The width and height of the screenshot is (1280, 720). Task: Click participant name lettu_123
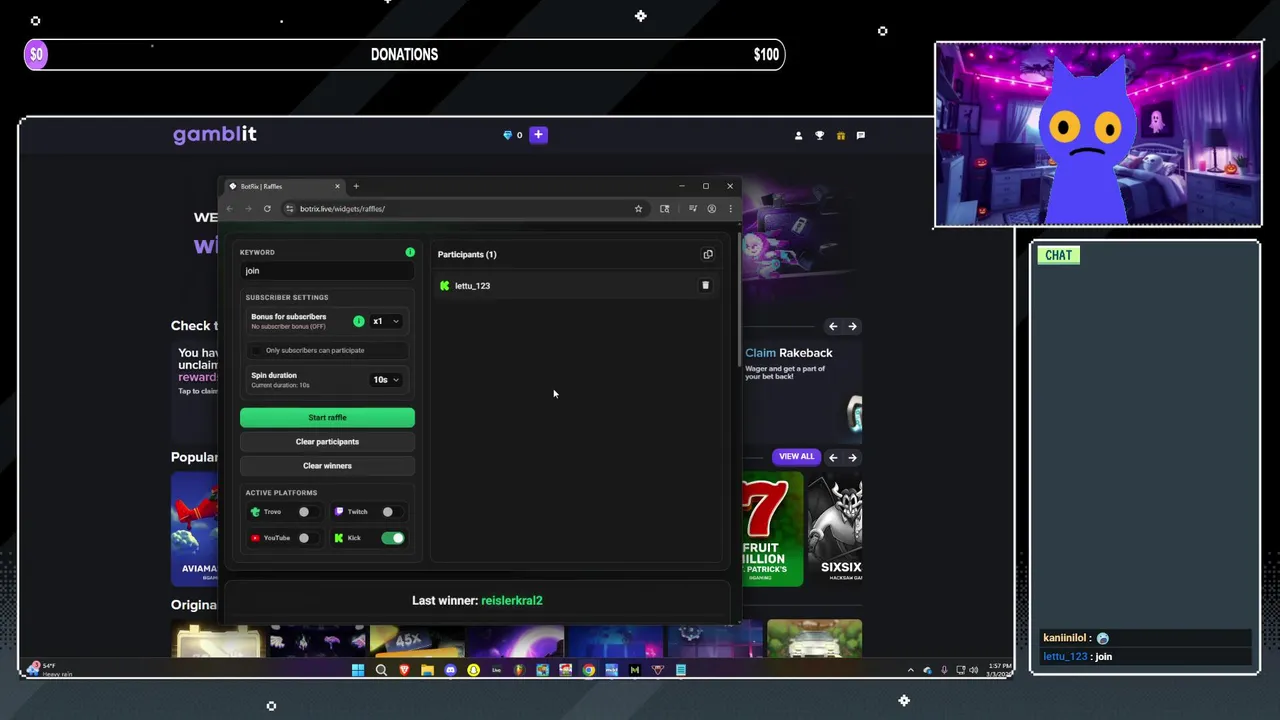(472, 286)
